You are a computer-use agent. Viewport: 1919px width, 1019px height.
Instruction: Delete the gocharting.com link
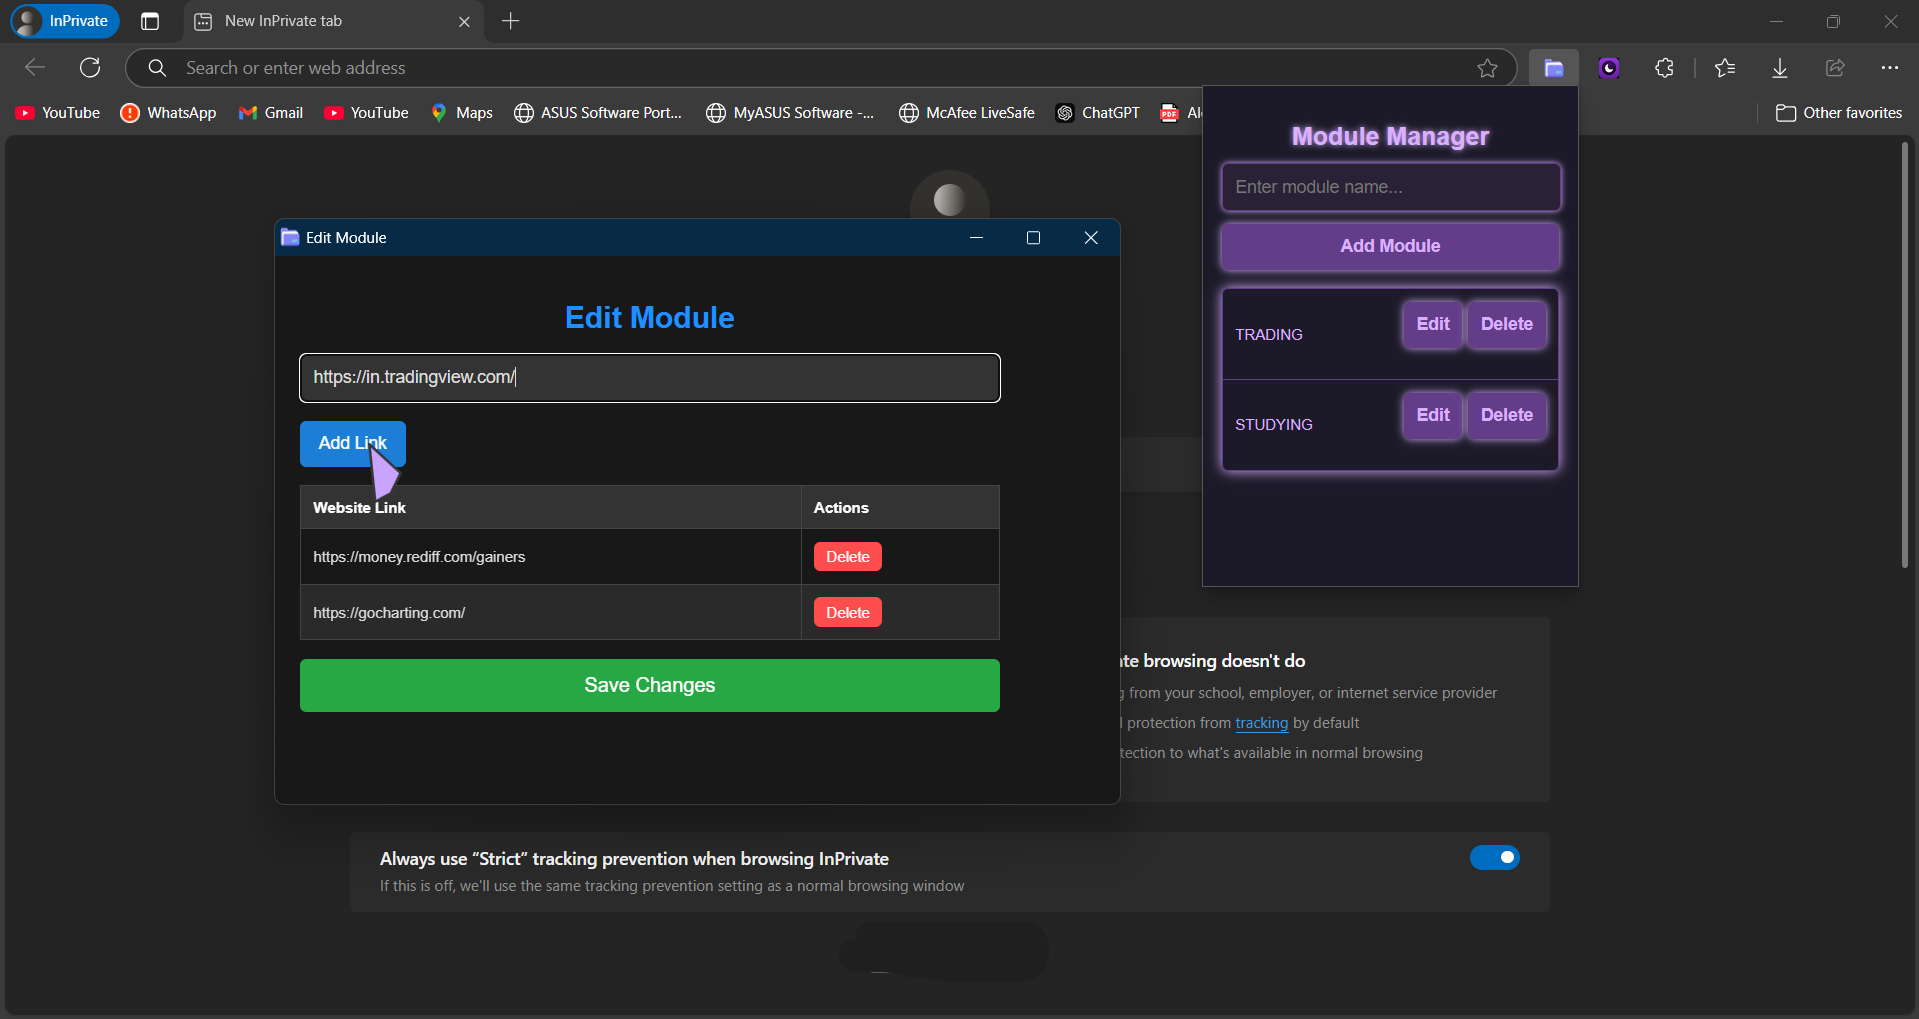(x=847, y=611)
